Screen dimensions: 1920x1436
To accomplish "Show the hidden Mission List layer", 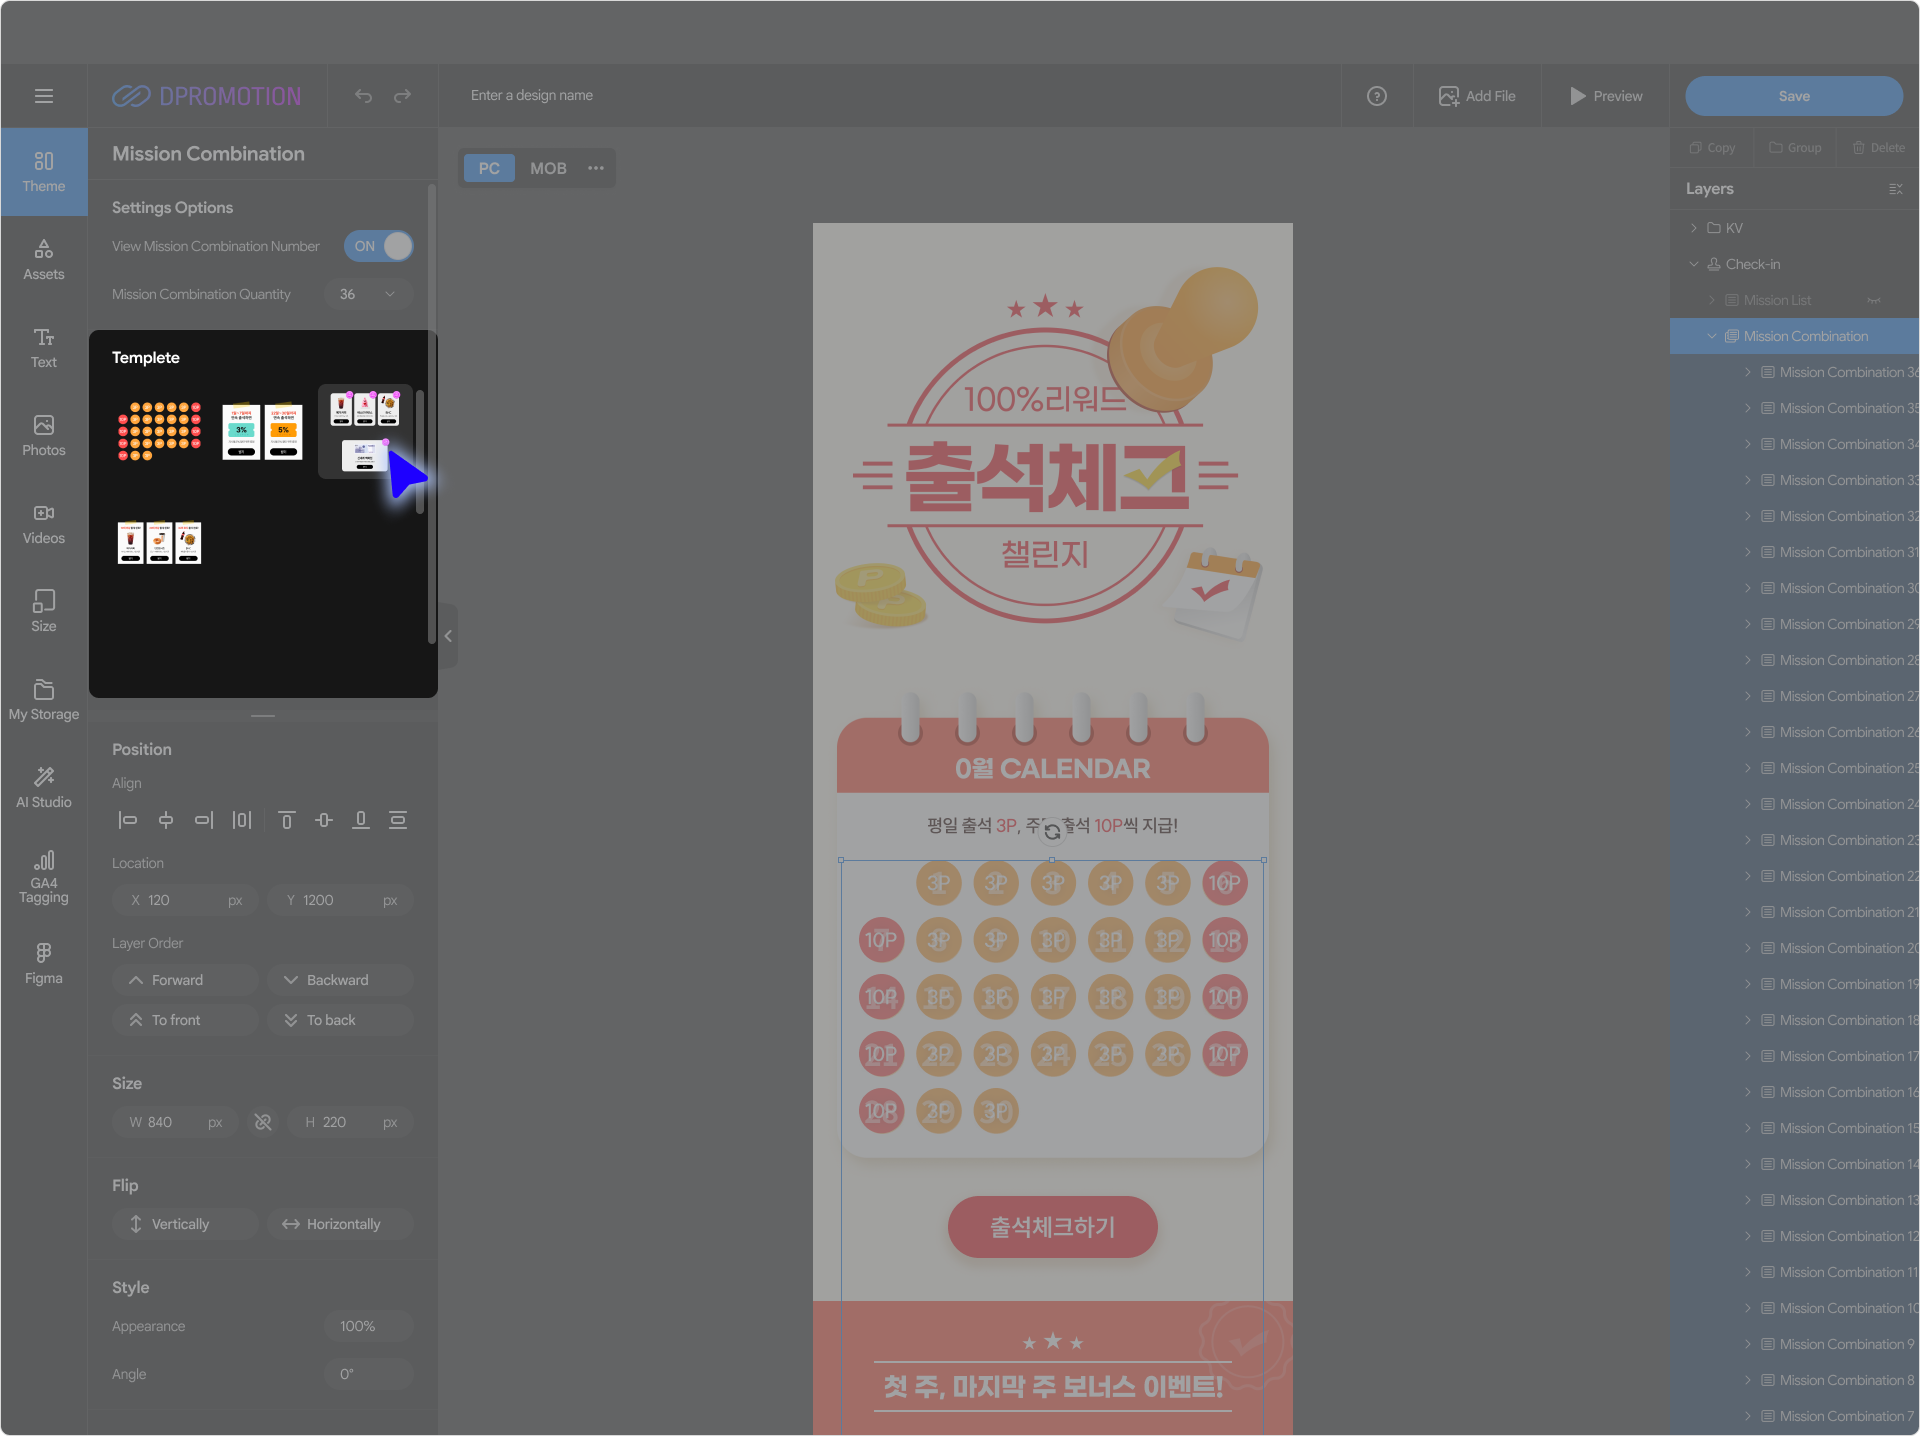I will point(1874,300).
